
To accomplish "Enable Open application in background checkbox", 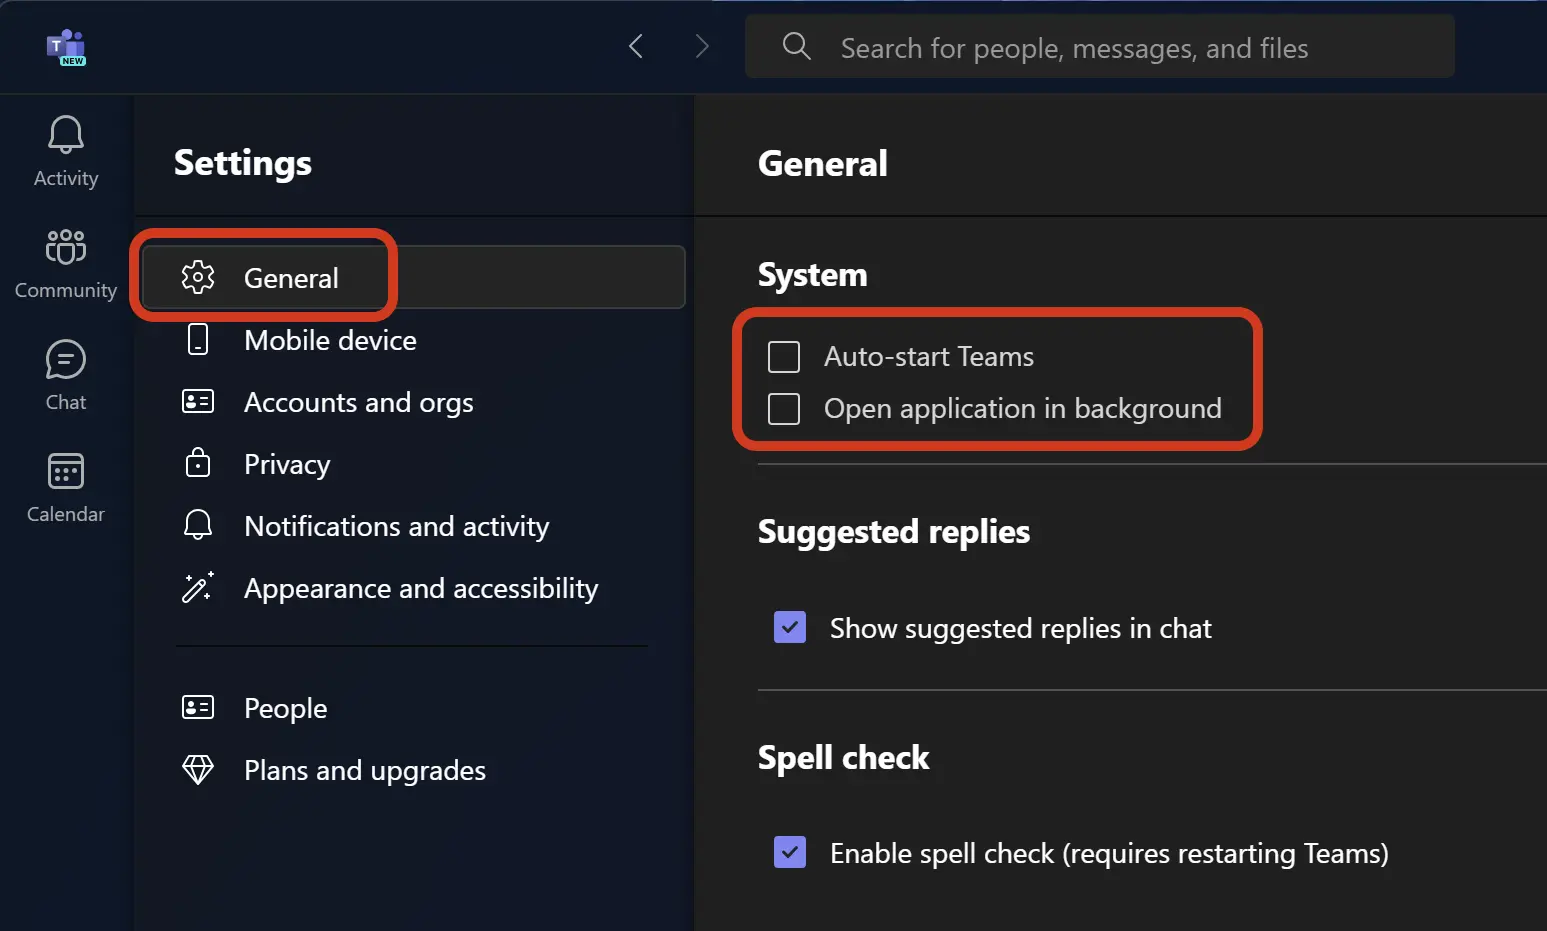I will tap(784, 408).
